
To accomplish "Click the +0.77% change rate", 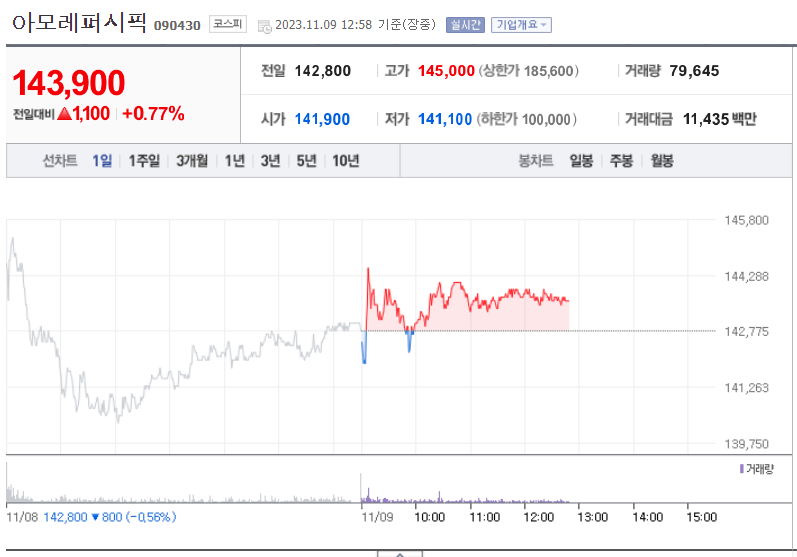I will point(153,113).
